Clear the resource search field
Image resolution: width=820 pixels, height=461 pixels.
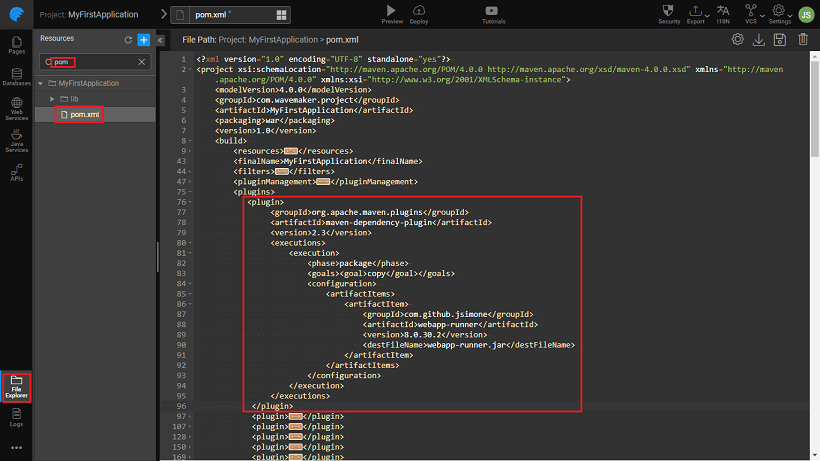click(x=141, y=62)
